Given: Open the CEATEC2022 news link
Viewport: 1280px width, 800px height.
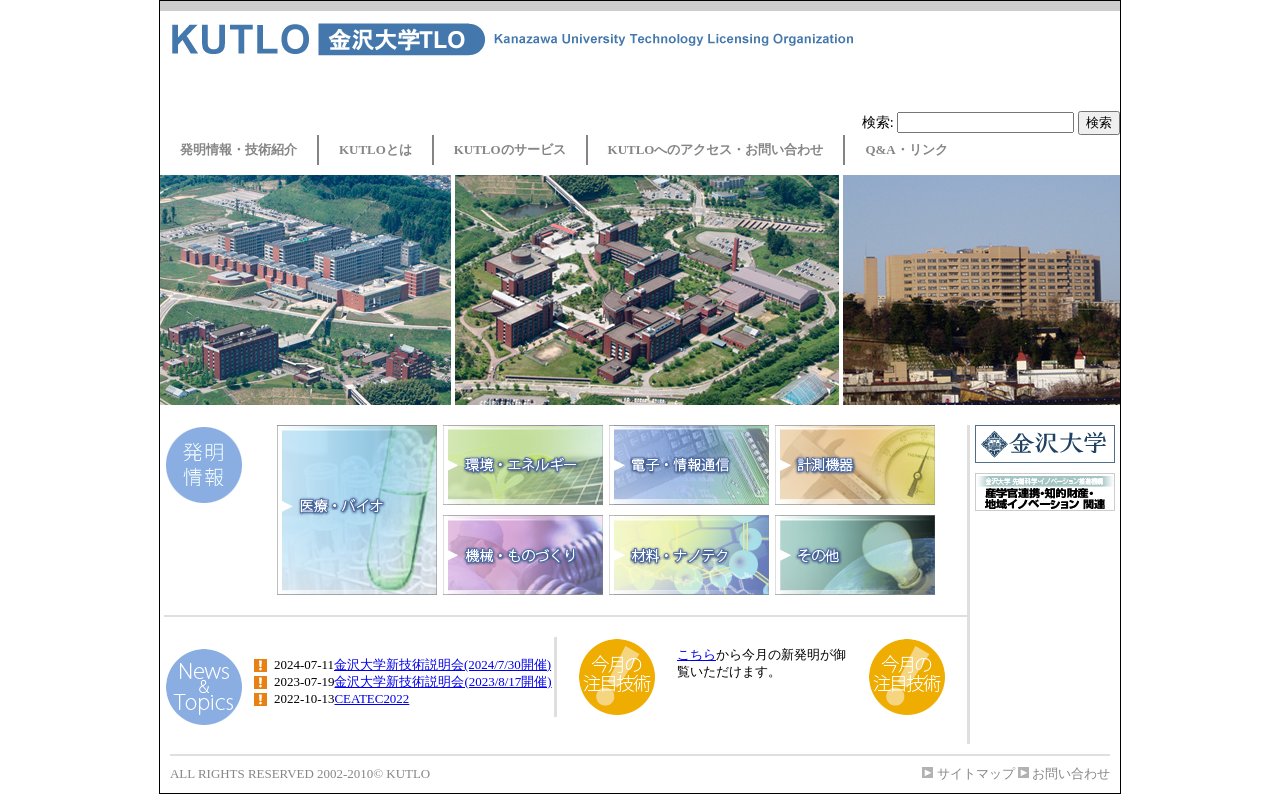Looking at the screenshot, I should [x=371, y=699].
